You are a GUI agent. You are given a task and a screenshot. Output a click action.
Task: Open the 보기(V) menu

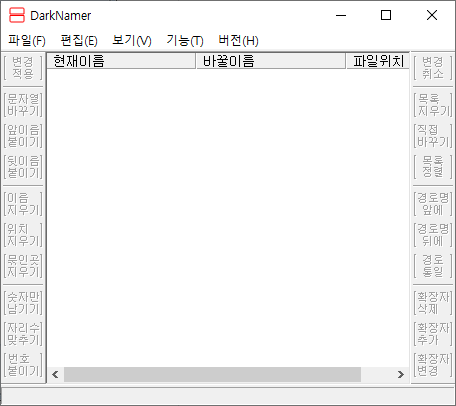tap(132, 41)
